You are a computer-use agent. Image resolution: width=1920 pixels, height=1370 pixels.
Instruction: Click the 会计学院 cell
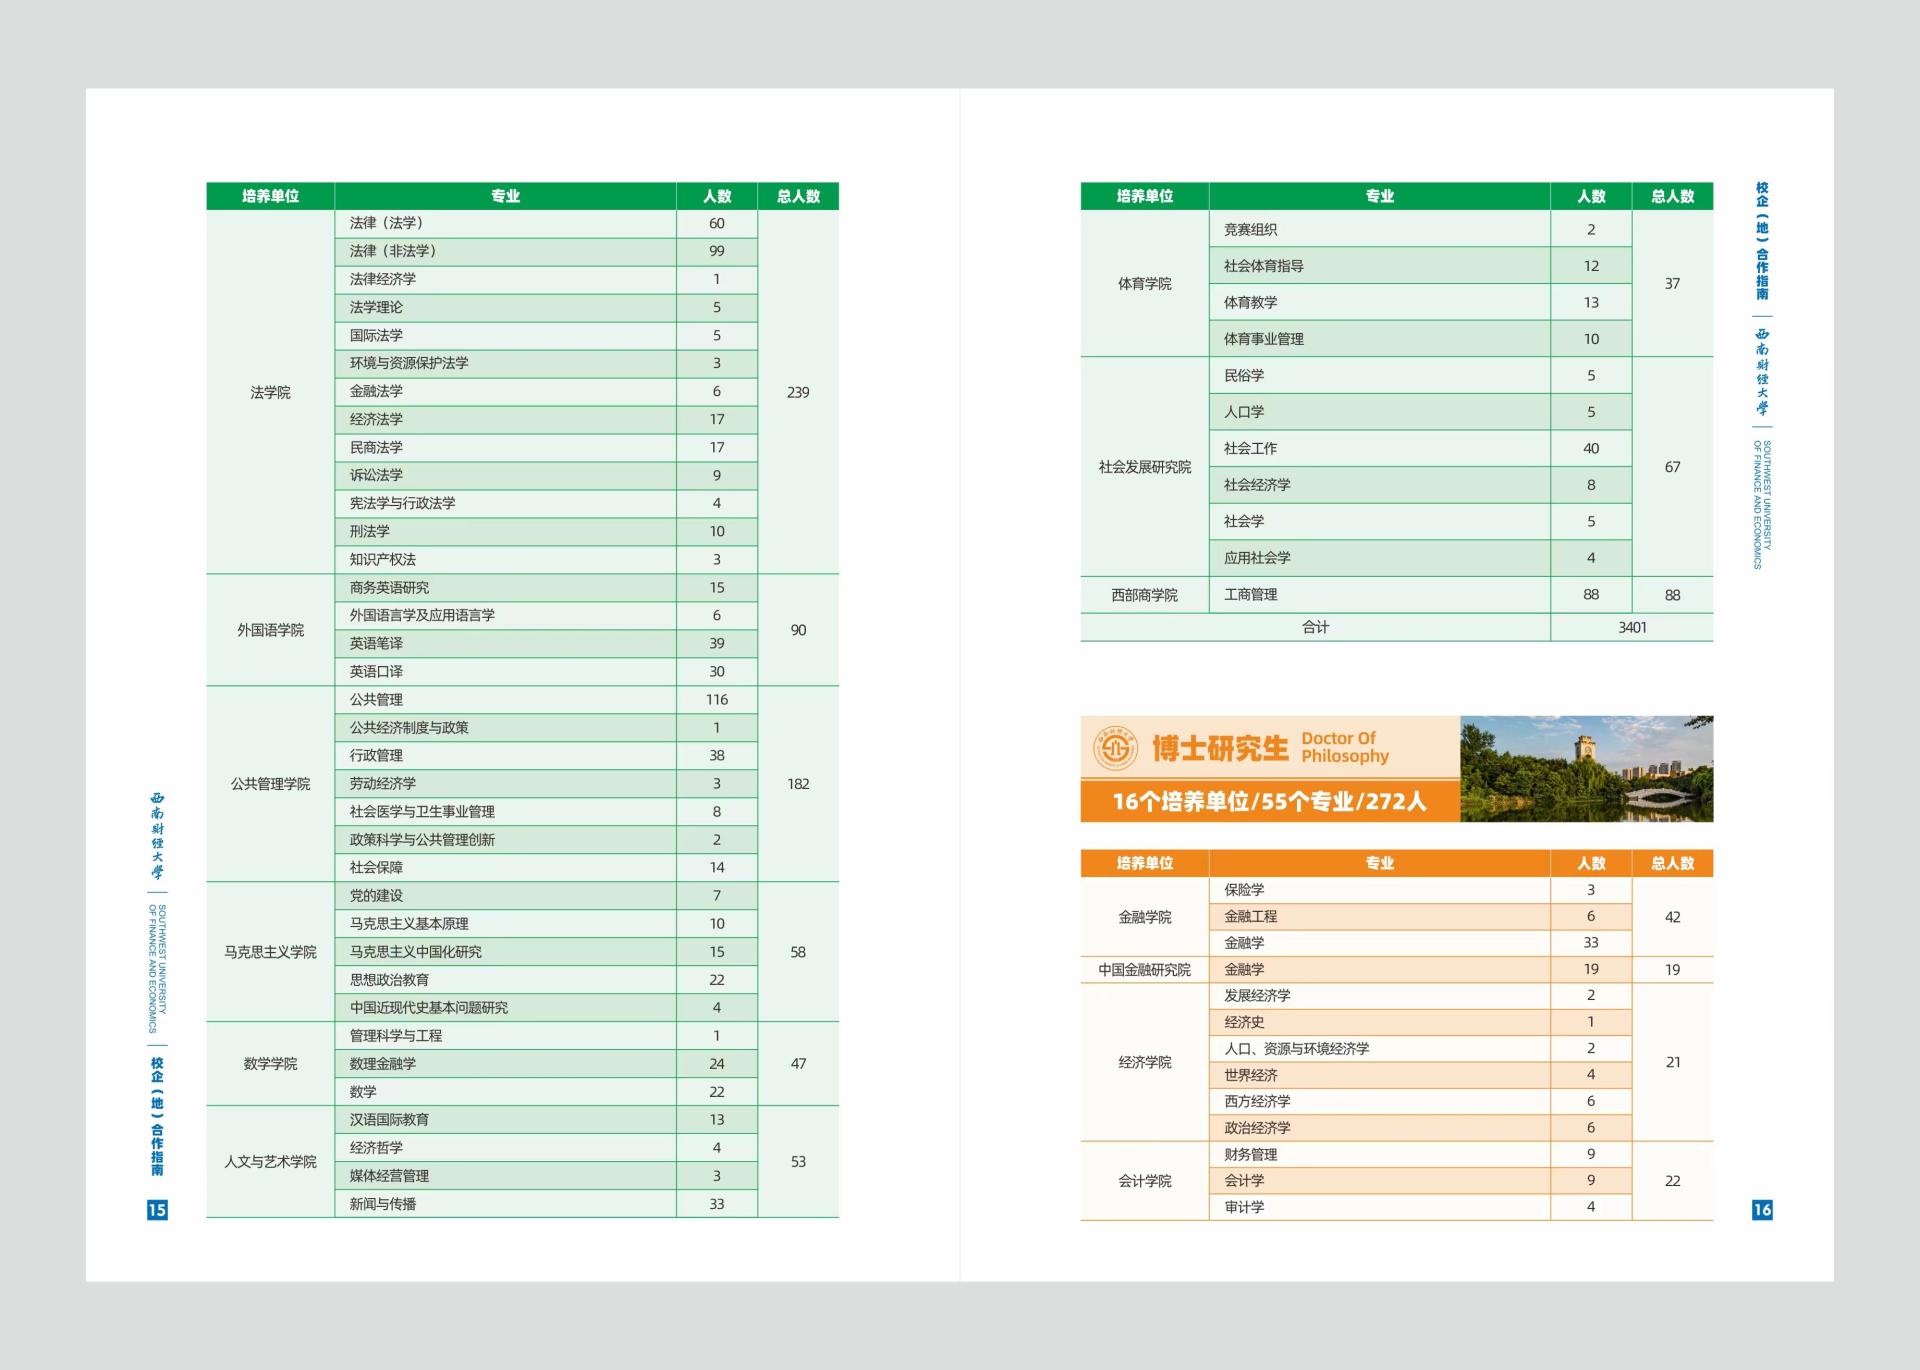1145,1181
